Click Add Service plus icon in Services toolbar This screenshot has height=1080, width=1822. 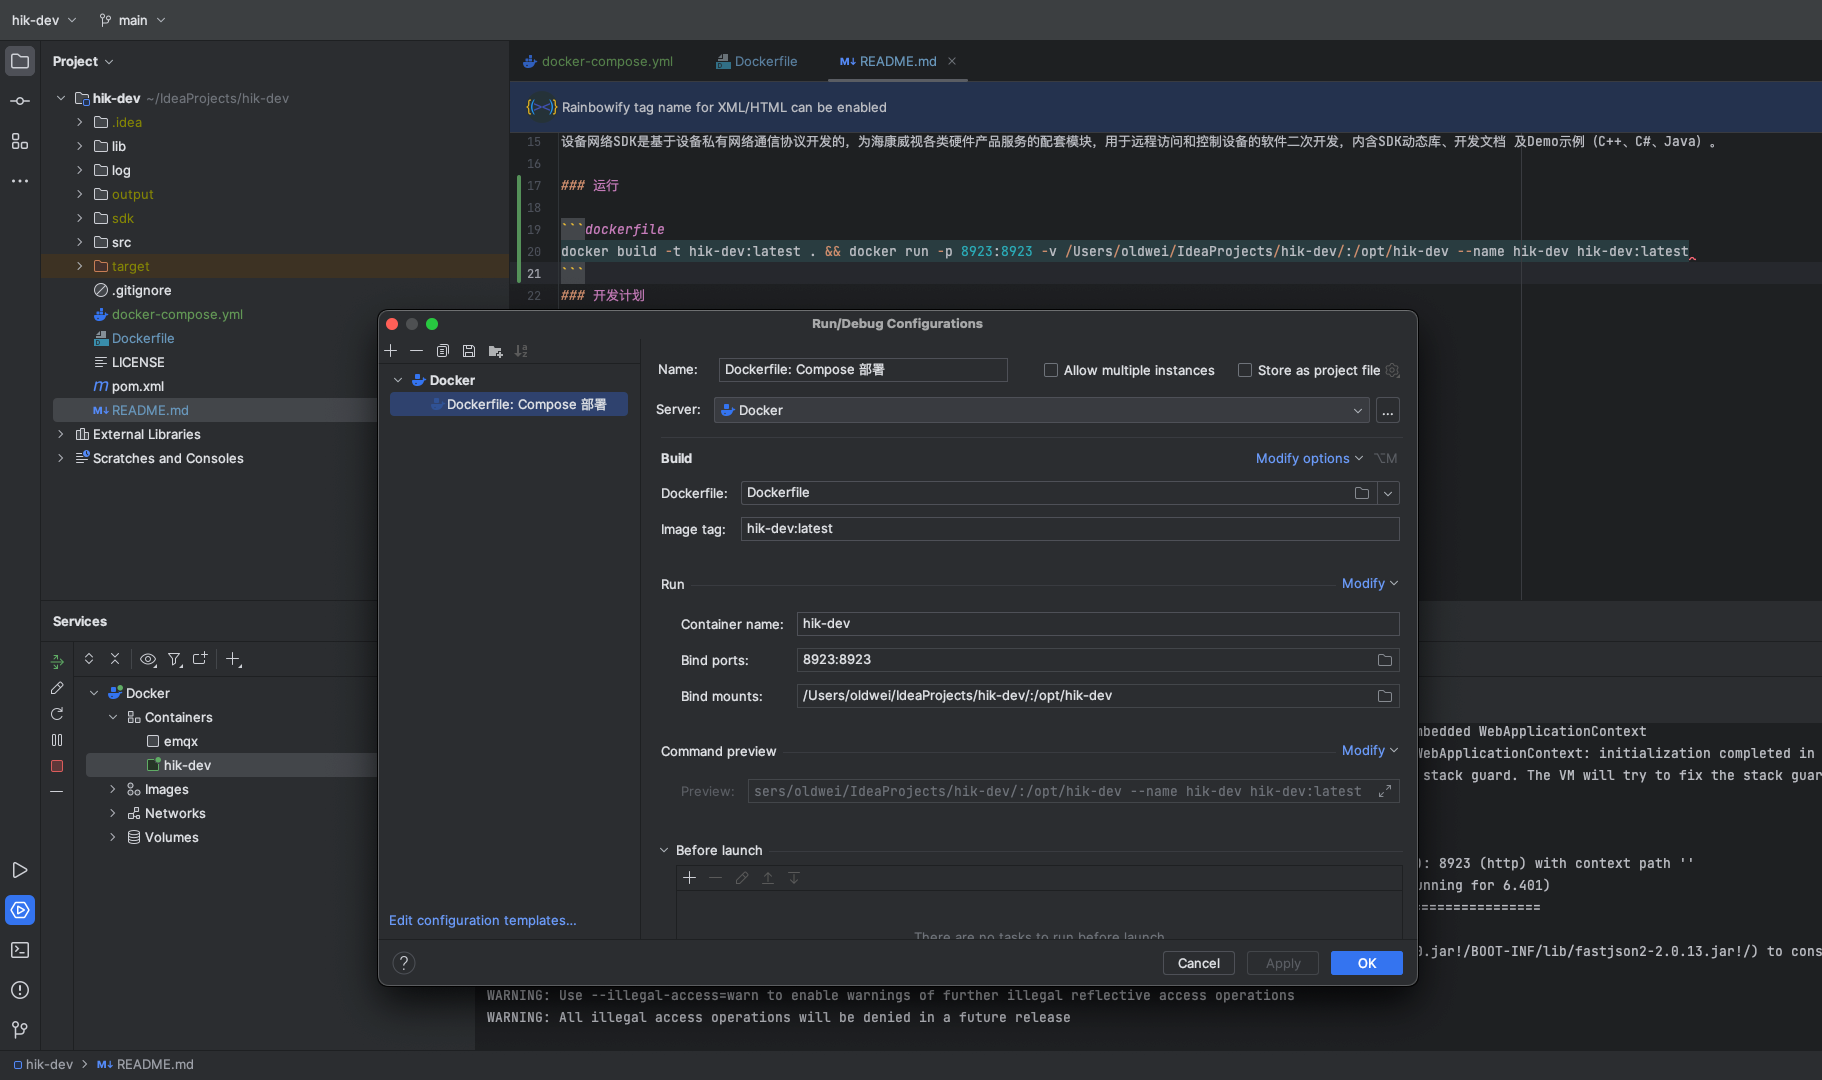pyautogui.click(x=233, y=659)
